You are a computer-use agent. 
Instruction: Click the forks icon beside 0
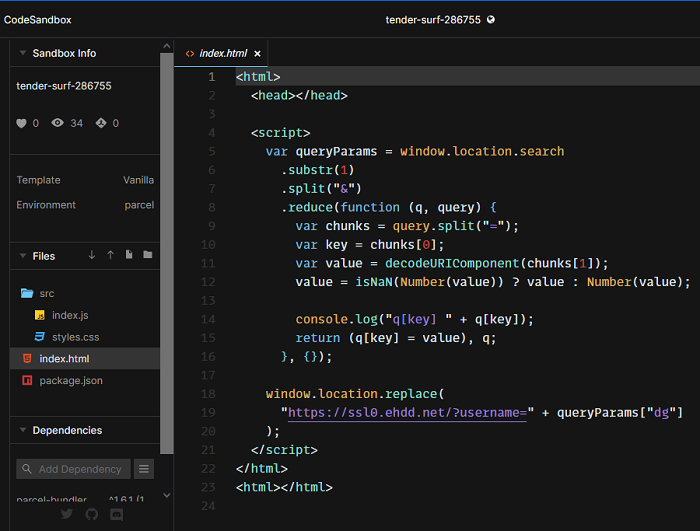point(101,123)
